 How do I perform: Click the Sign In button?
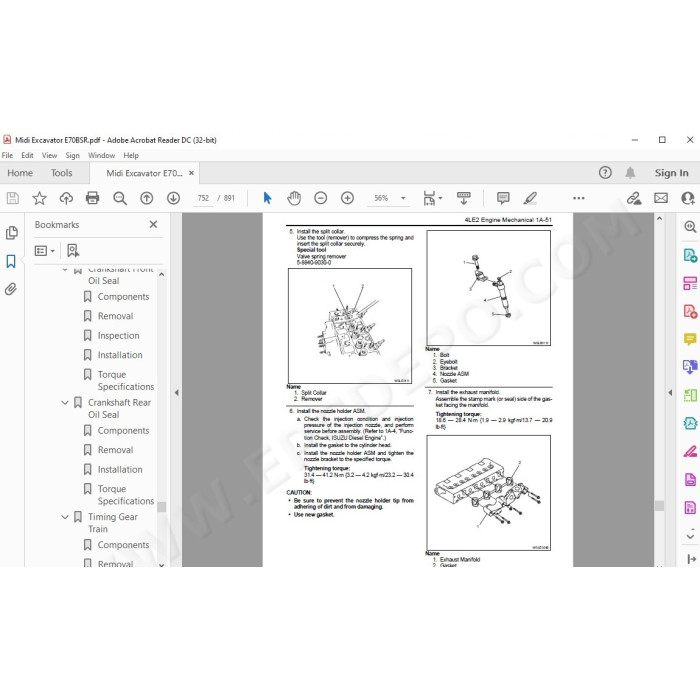[x=671, y=173]
